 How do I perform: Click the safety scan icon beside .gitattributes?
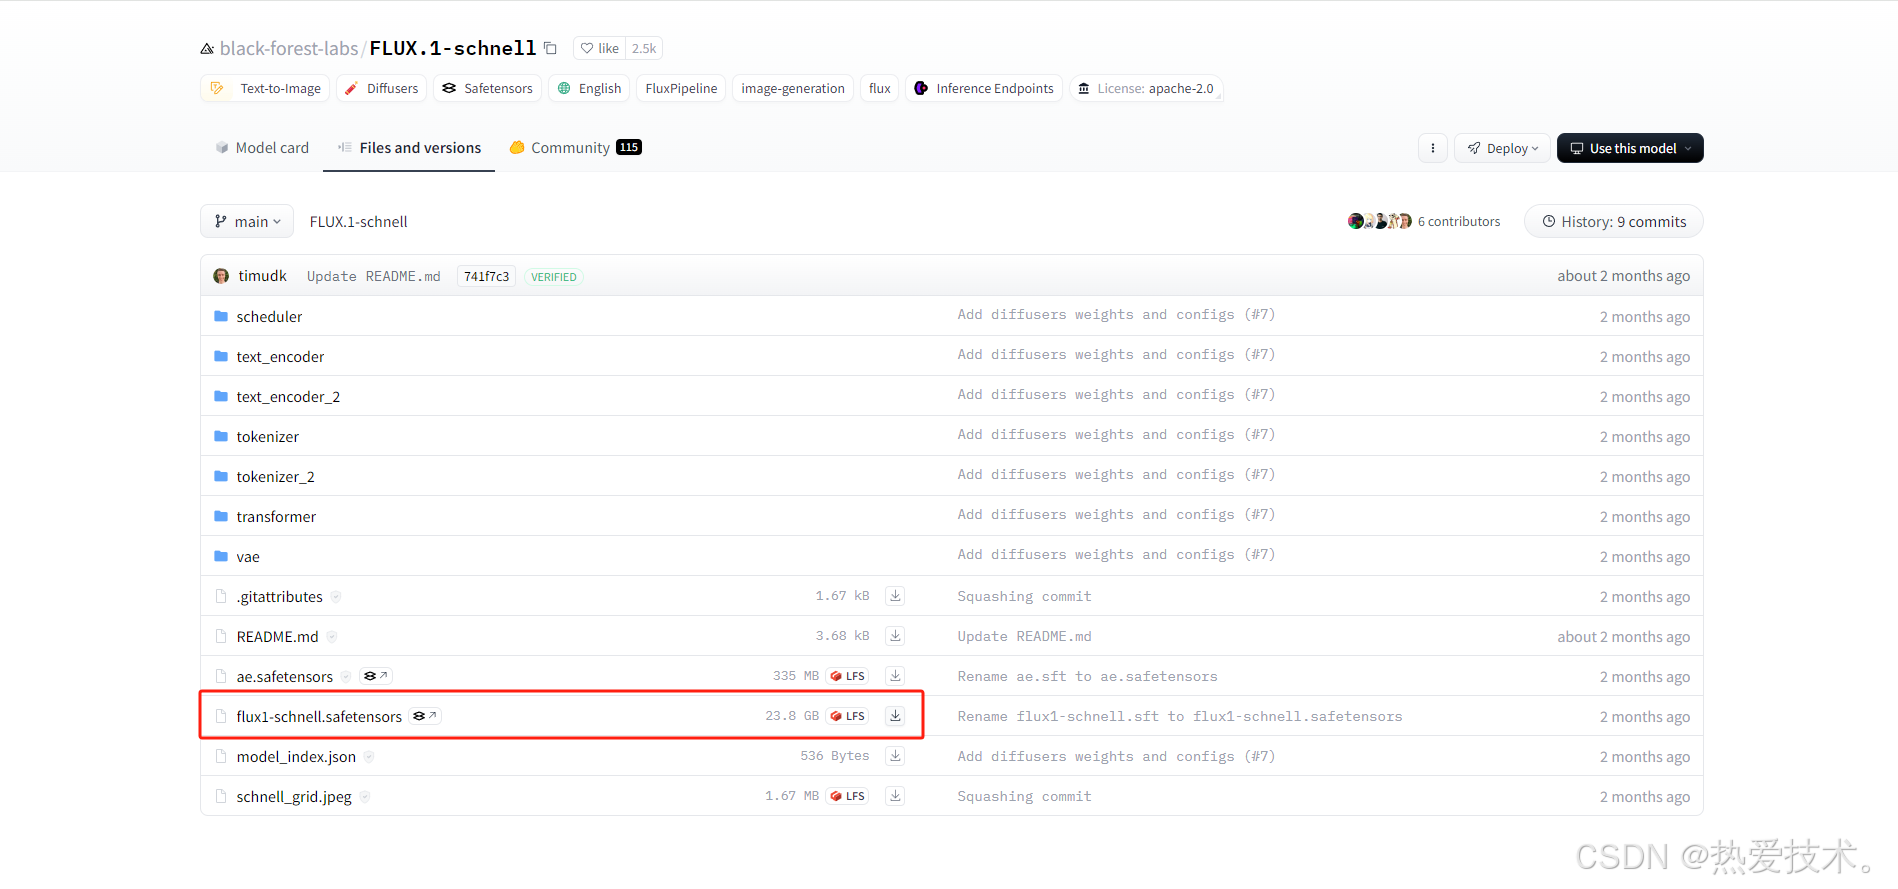(336, 597)
